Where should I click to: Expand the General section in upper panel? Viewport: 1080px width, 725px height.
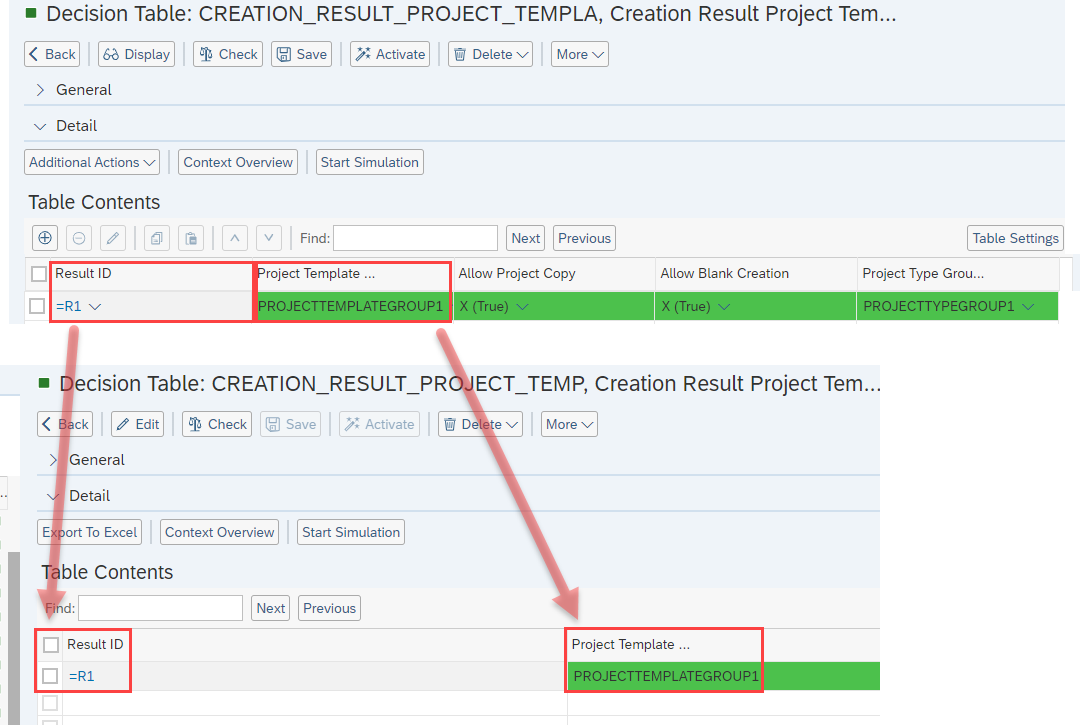pos(40,90)
